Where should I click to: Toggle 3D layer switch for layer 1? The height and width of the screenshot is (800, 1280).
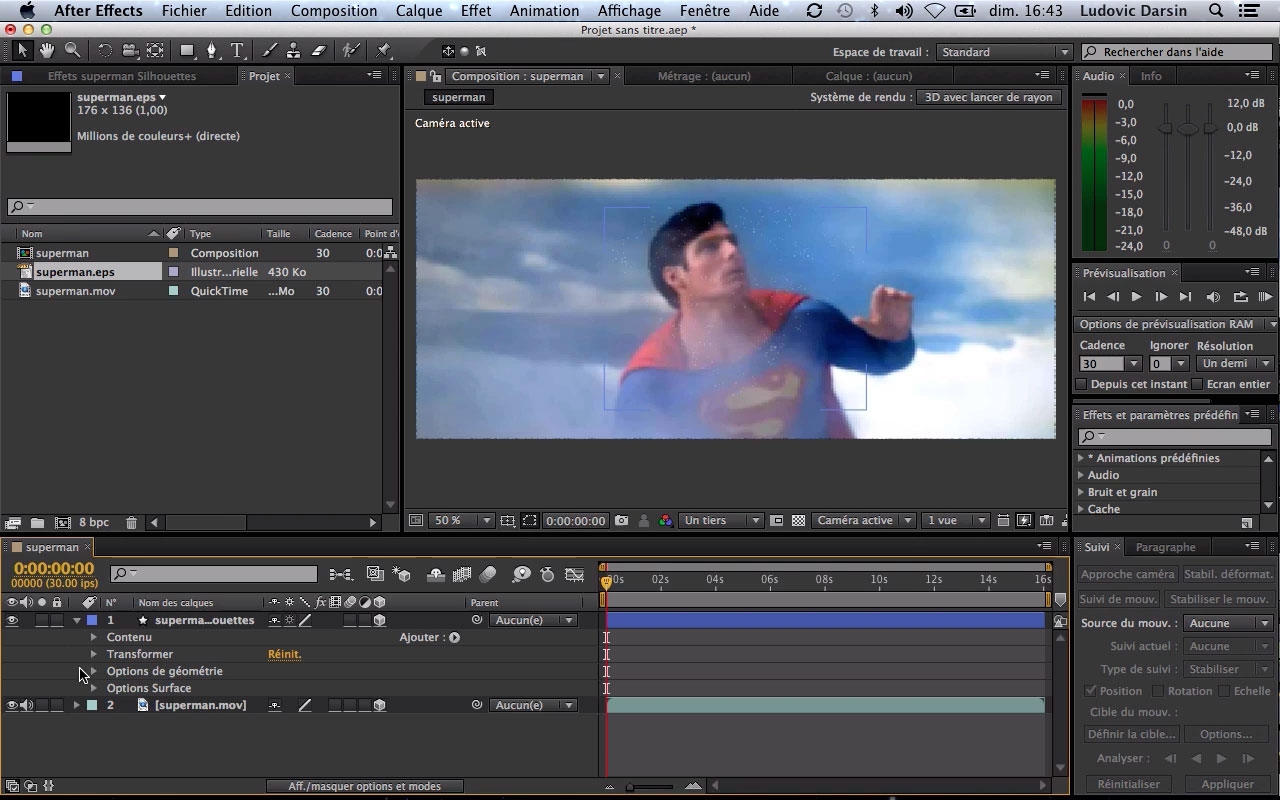[x=379, y=621]
